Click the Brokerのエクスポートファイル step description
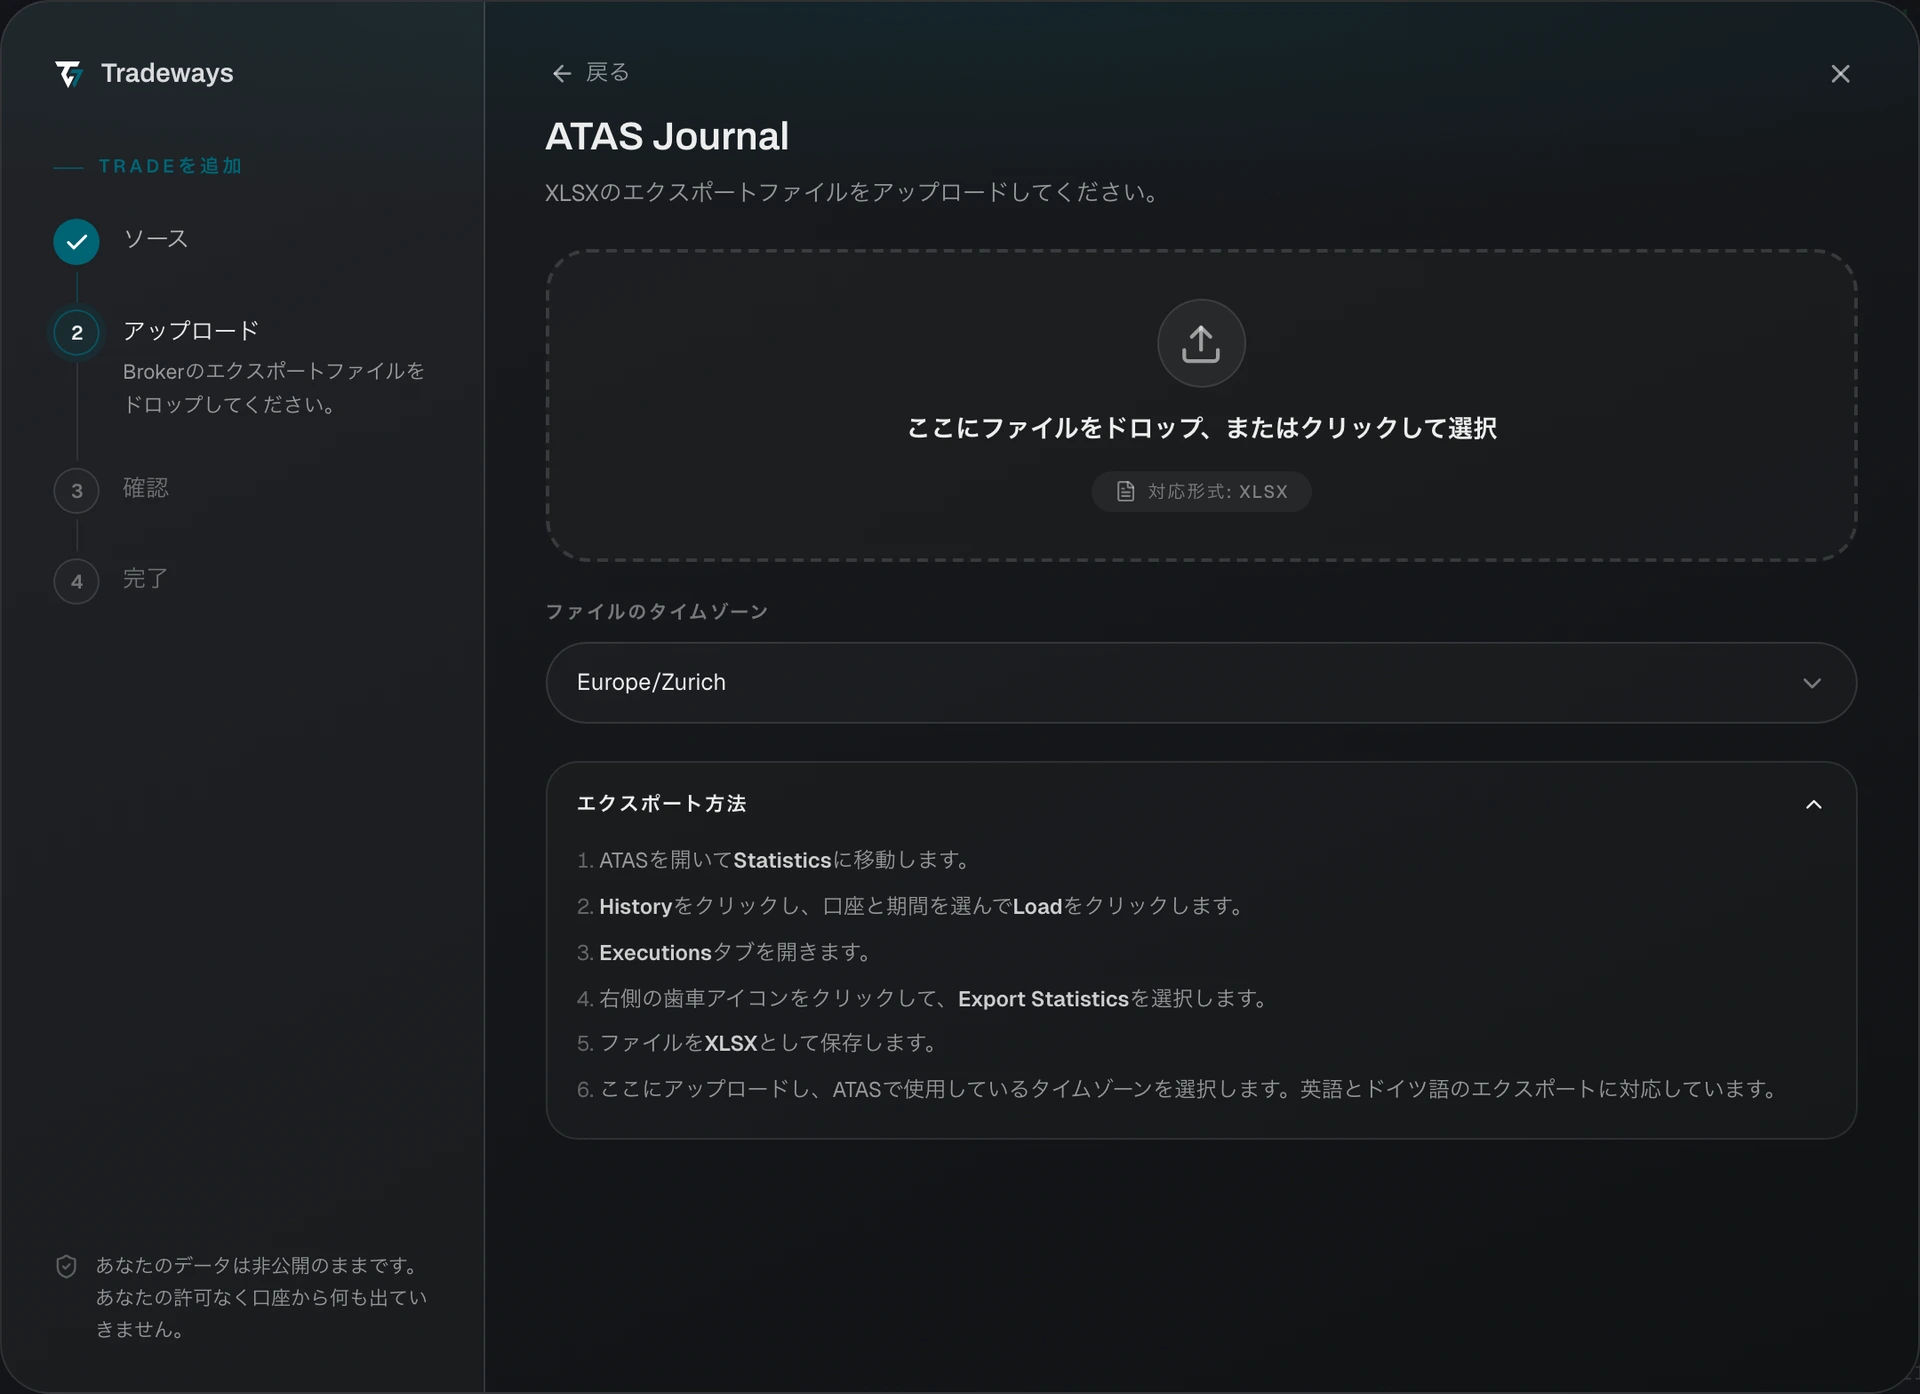This screenshot has width=1920, height=1394. (274, 387)
